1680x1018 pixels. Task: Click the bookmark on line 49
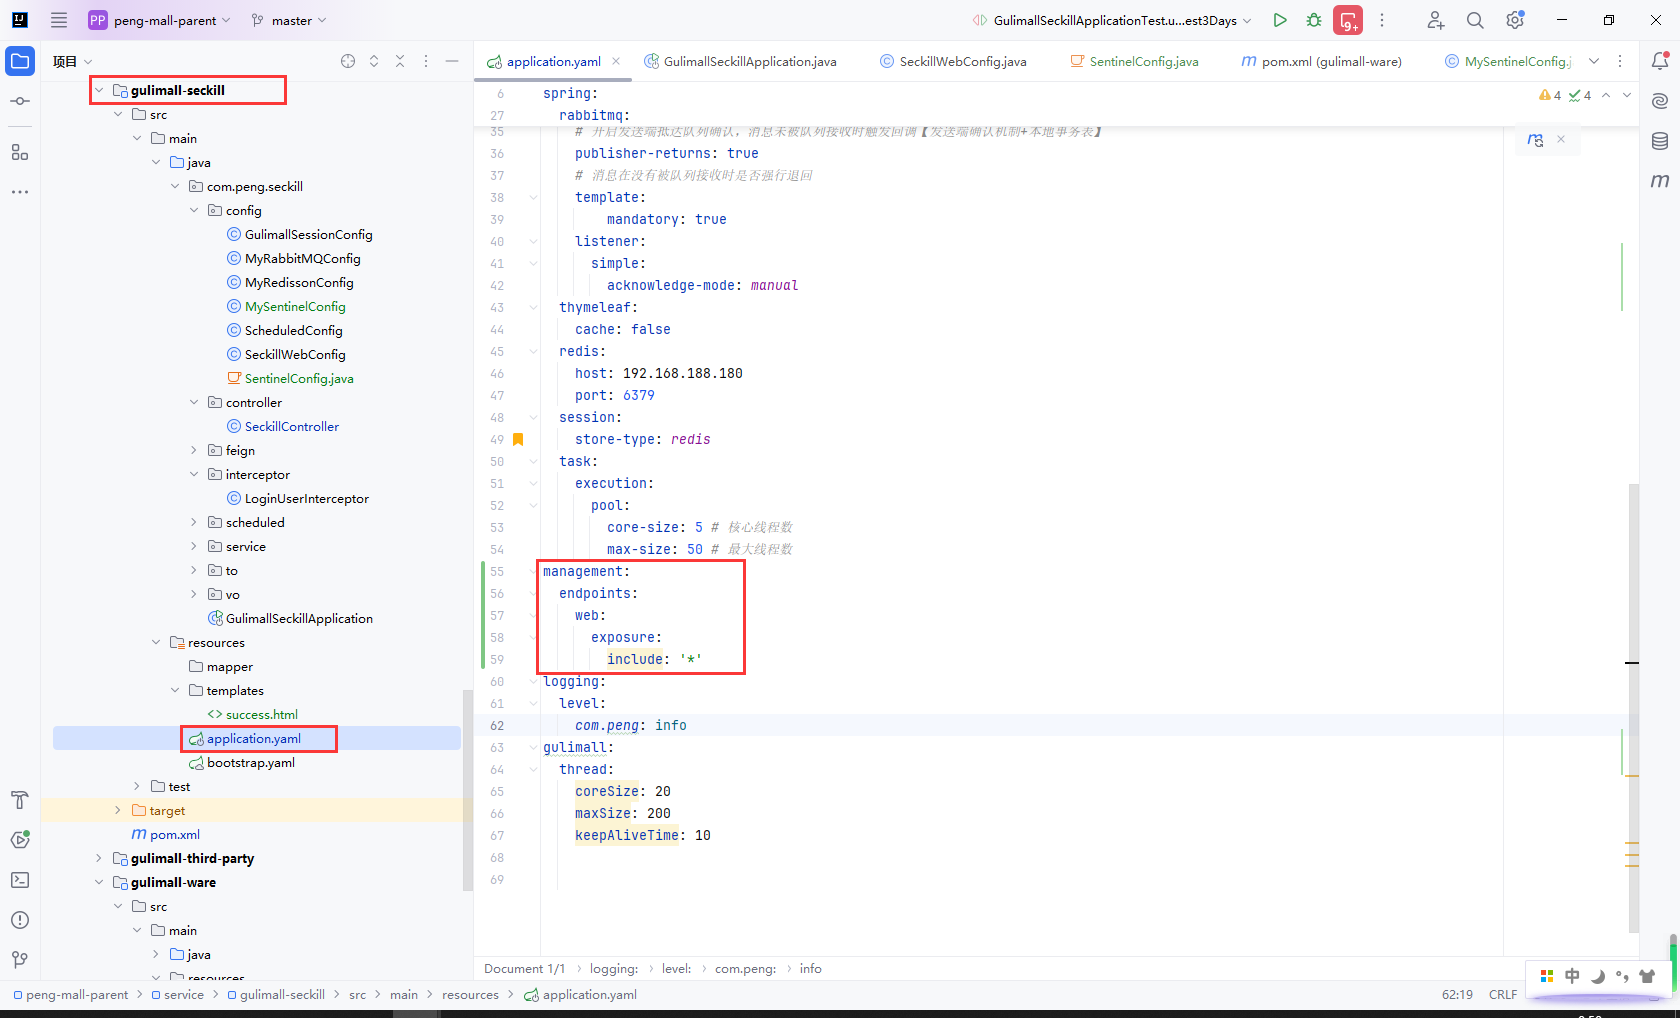pyautogui.click(x=518, y=439)
